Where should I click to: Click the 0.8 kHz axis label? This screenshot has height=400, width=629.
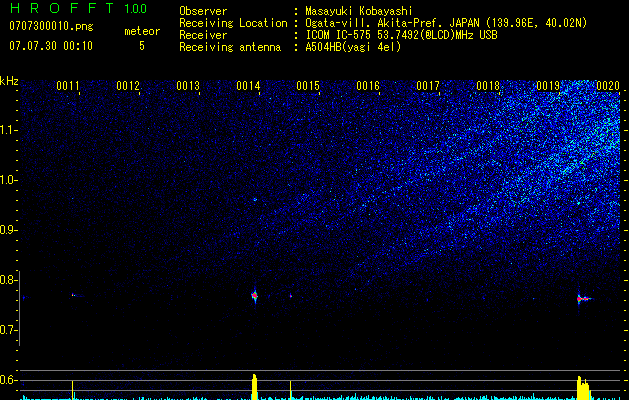(9, 280)
